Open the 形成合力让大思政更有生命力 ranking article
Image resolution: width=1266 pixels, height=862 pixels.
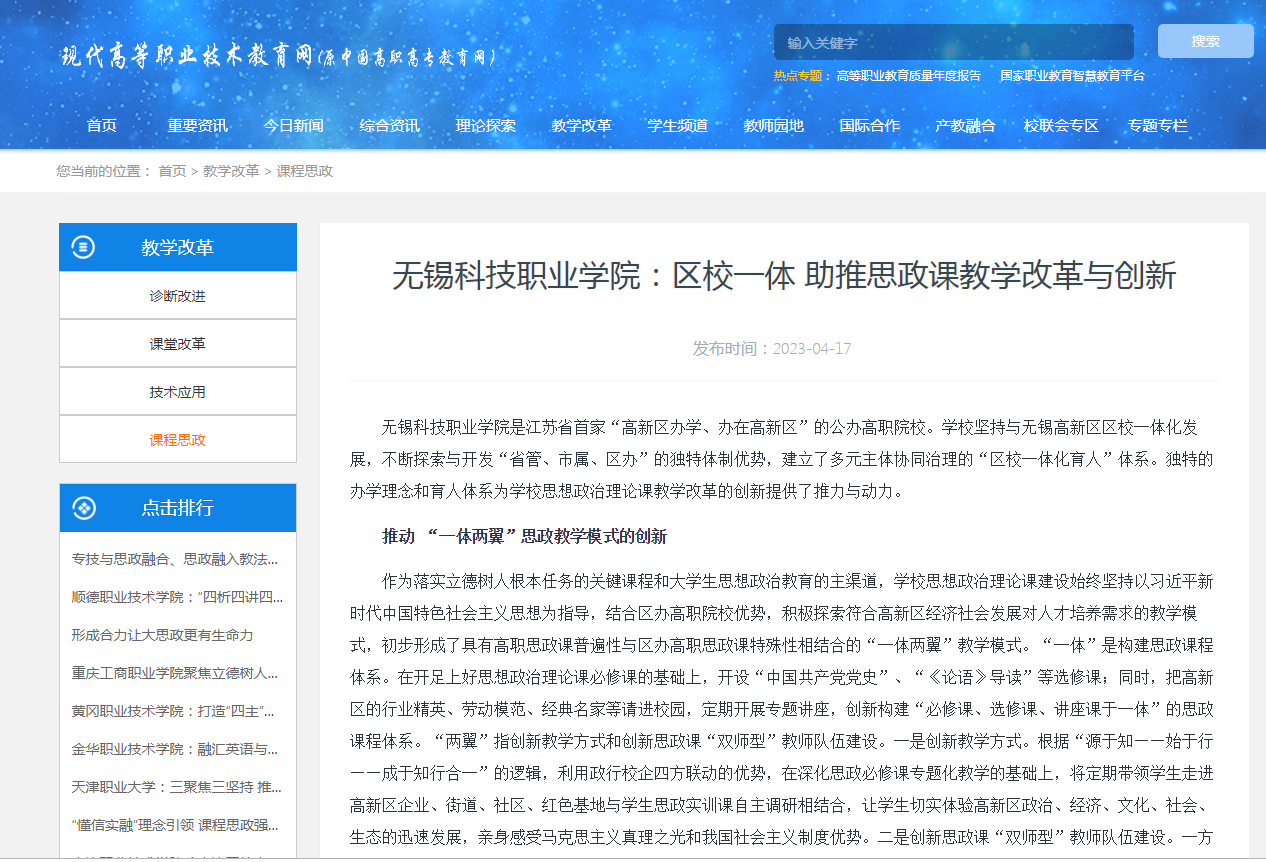(x=162, y=635)
